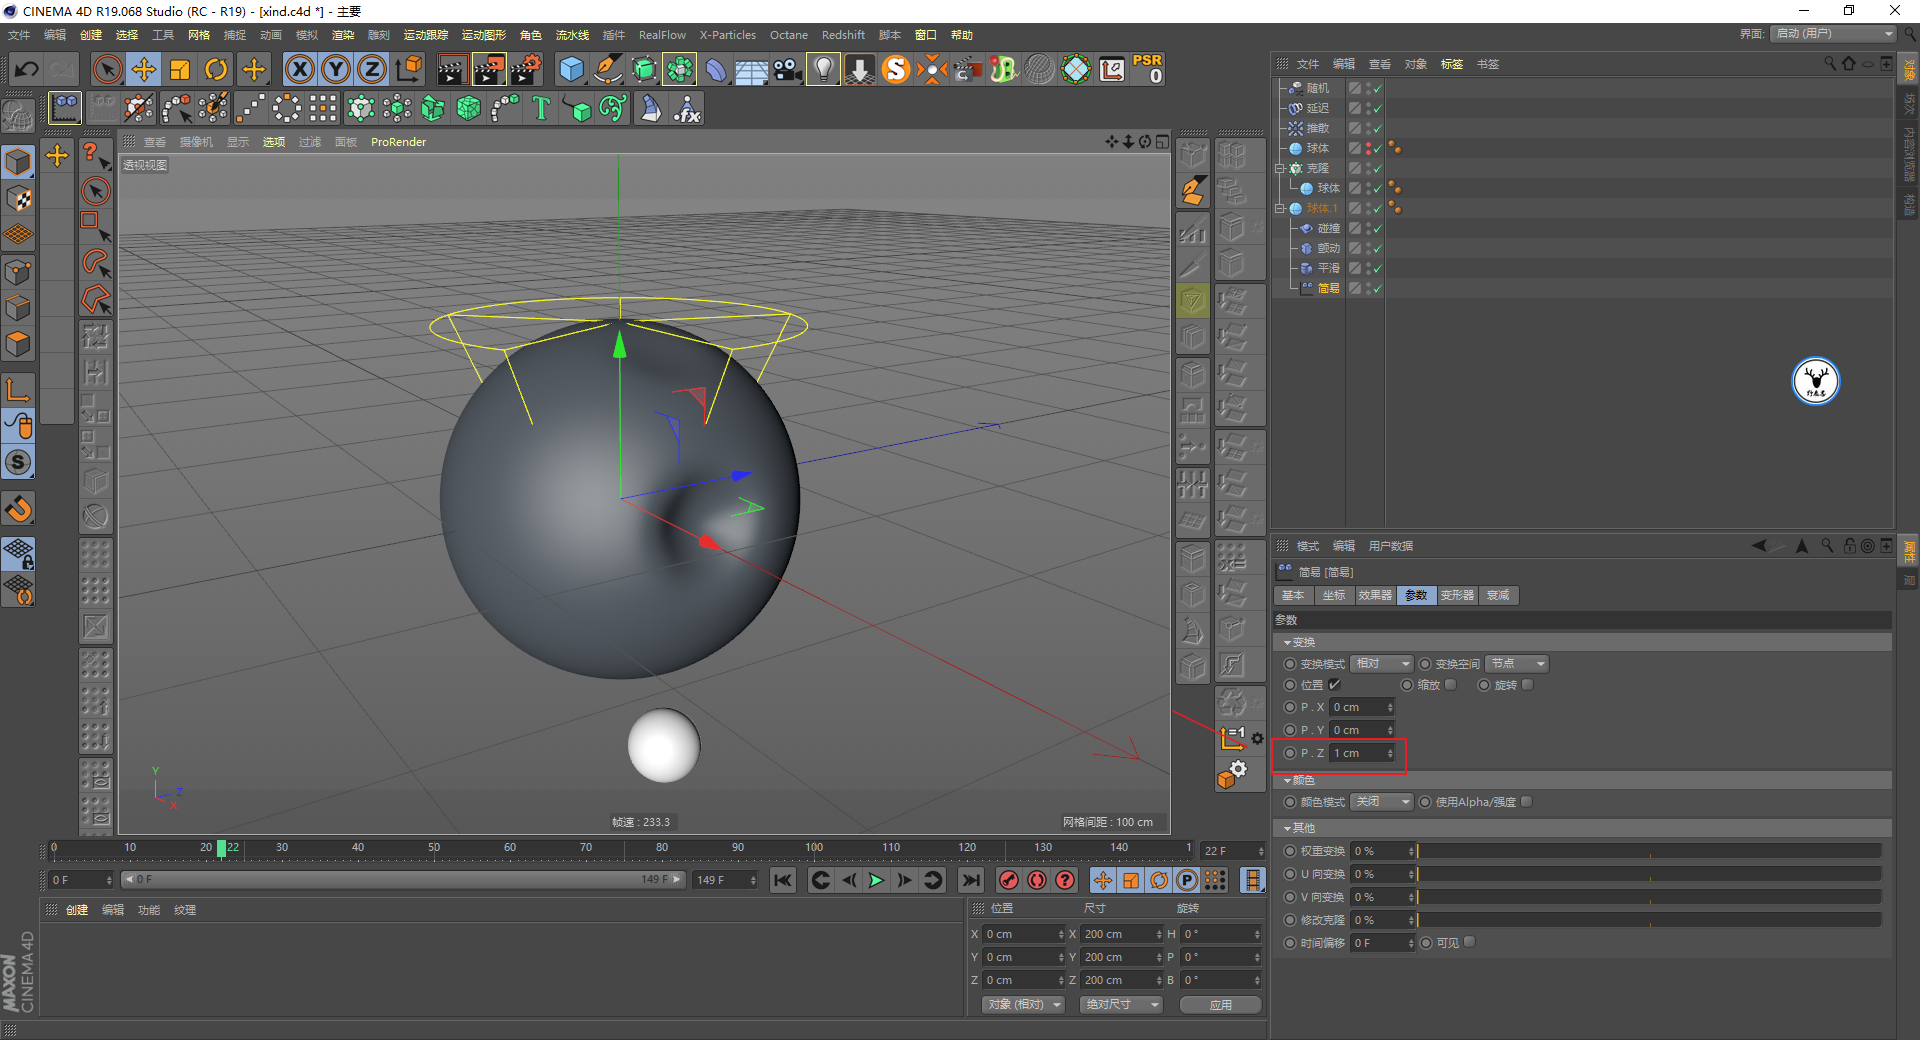Open the 运动图形 menu
The height and width of the screenshot is (1040, 1920).
(x=483, y=35)
